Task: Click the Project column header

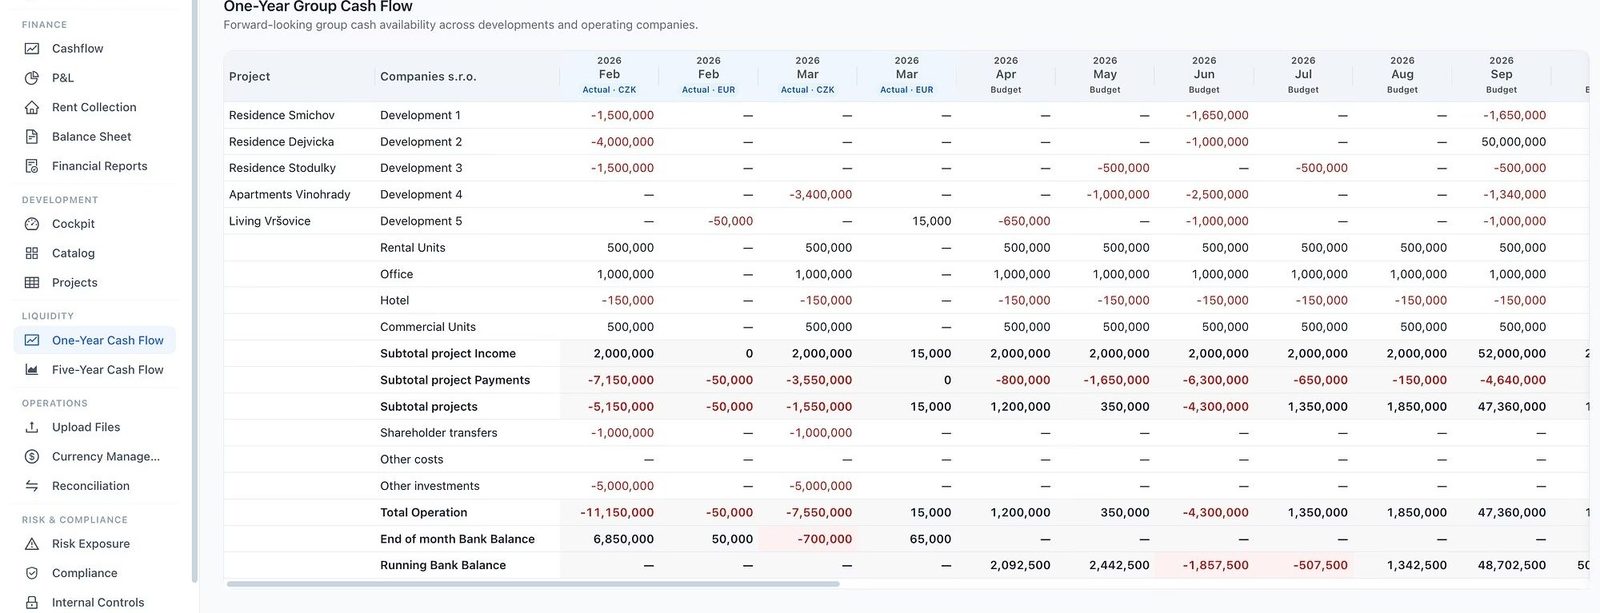Action: point(250,76)
